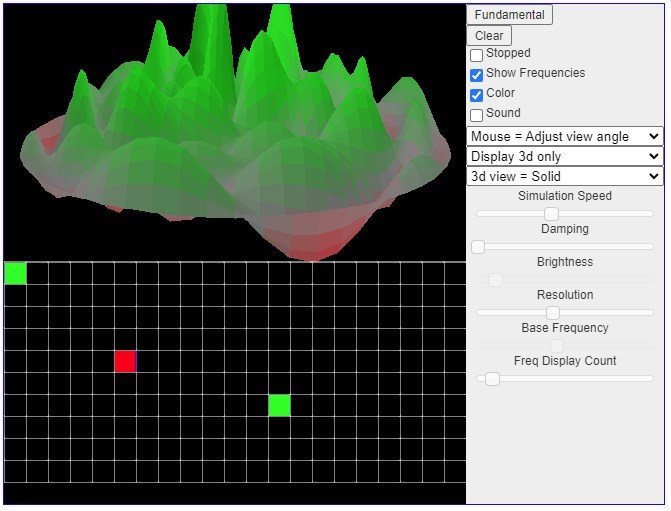671x511 pixels.
Task: Select the red frequency cell in the grid
Action: tap(125, 362)
